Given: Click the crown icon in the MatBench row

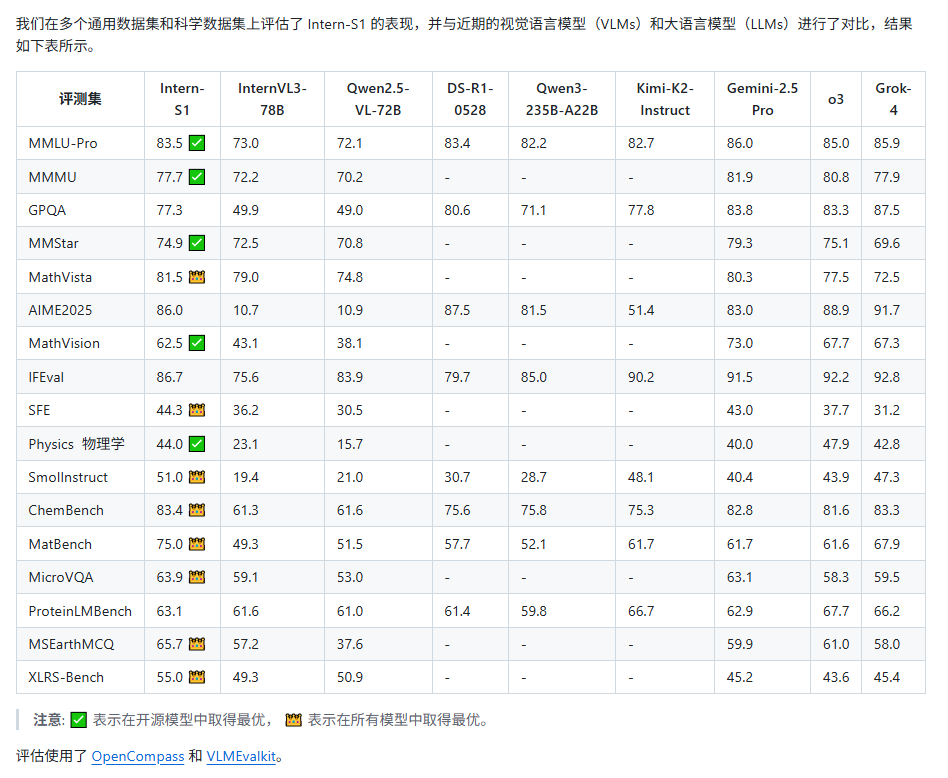Looking at the screenshot, I should click(x=197, y=544).
